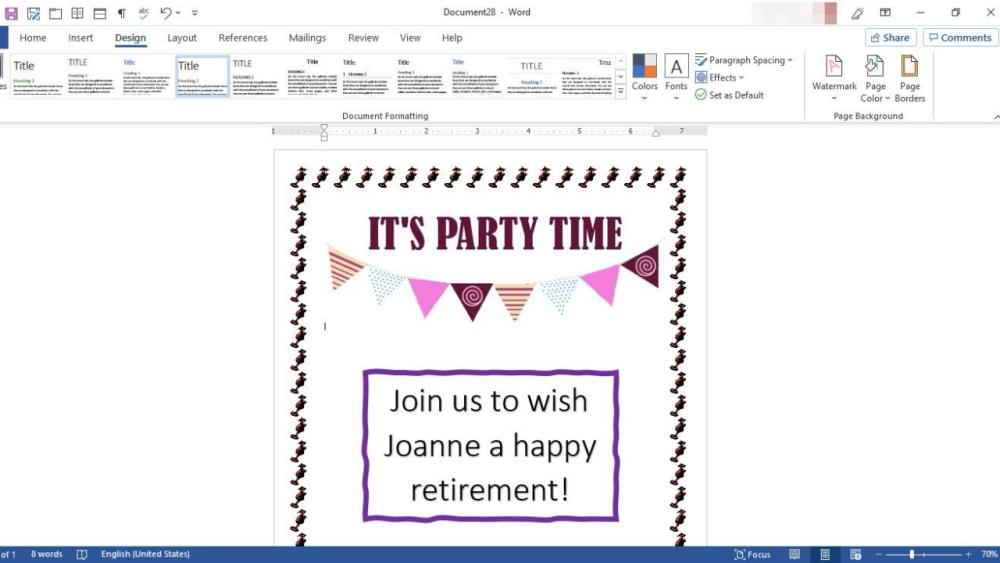The width and height of the screenshot is (1000, 563).
Task: Click the Save icon in the title bar
Action: pos(11,13)
